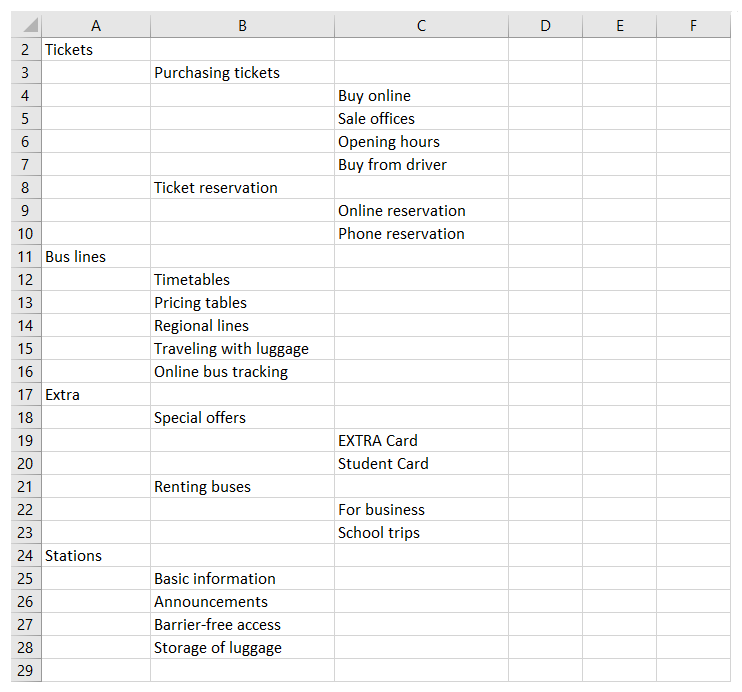Click the 'Traveling with luggage' cell
Viewport: 742px width, 692px height.
click(242, 348)
